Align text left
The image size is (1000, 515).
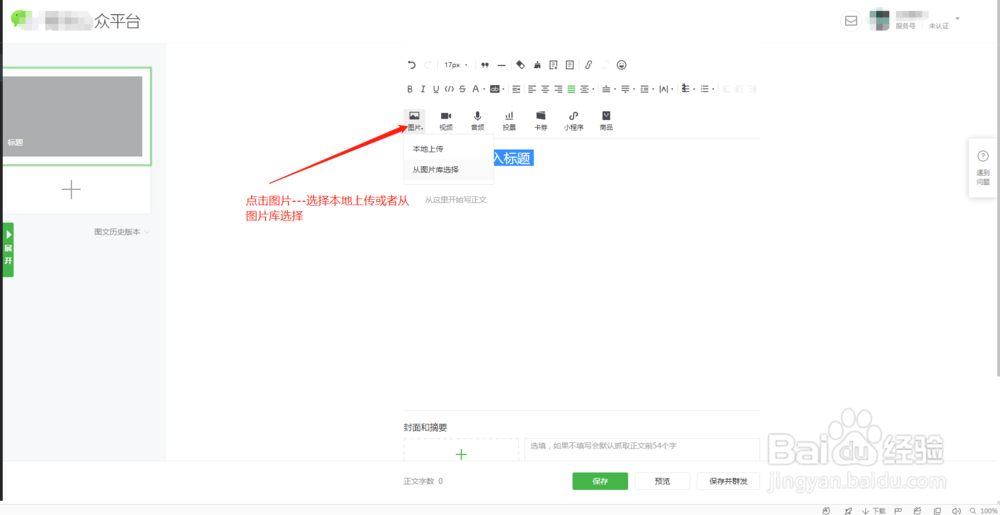coord(532,89)
